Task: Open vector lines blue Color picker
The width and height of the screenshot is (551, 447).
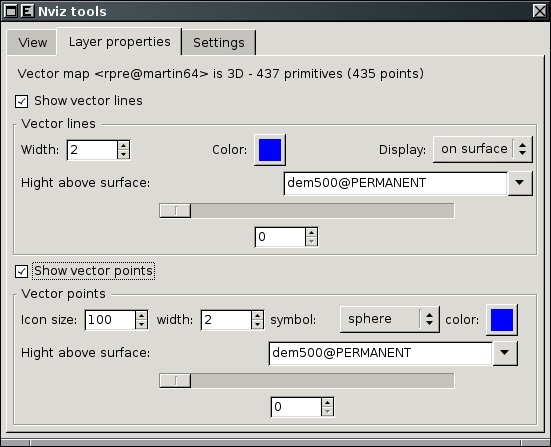Action: (x=270, y=150)
